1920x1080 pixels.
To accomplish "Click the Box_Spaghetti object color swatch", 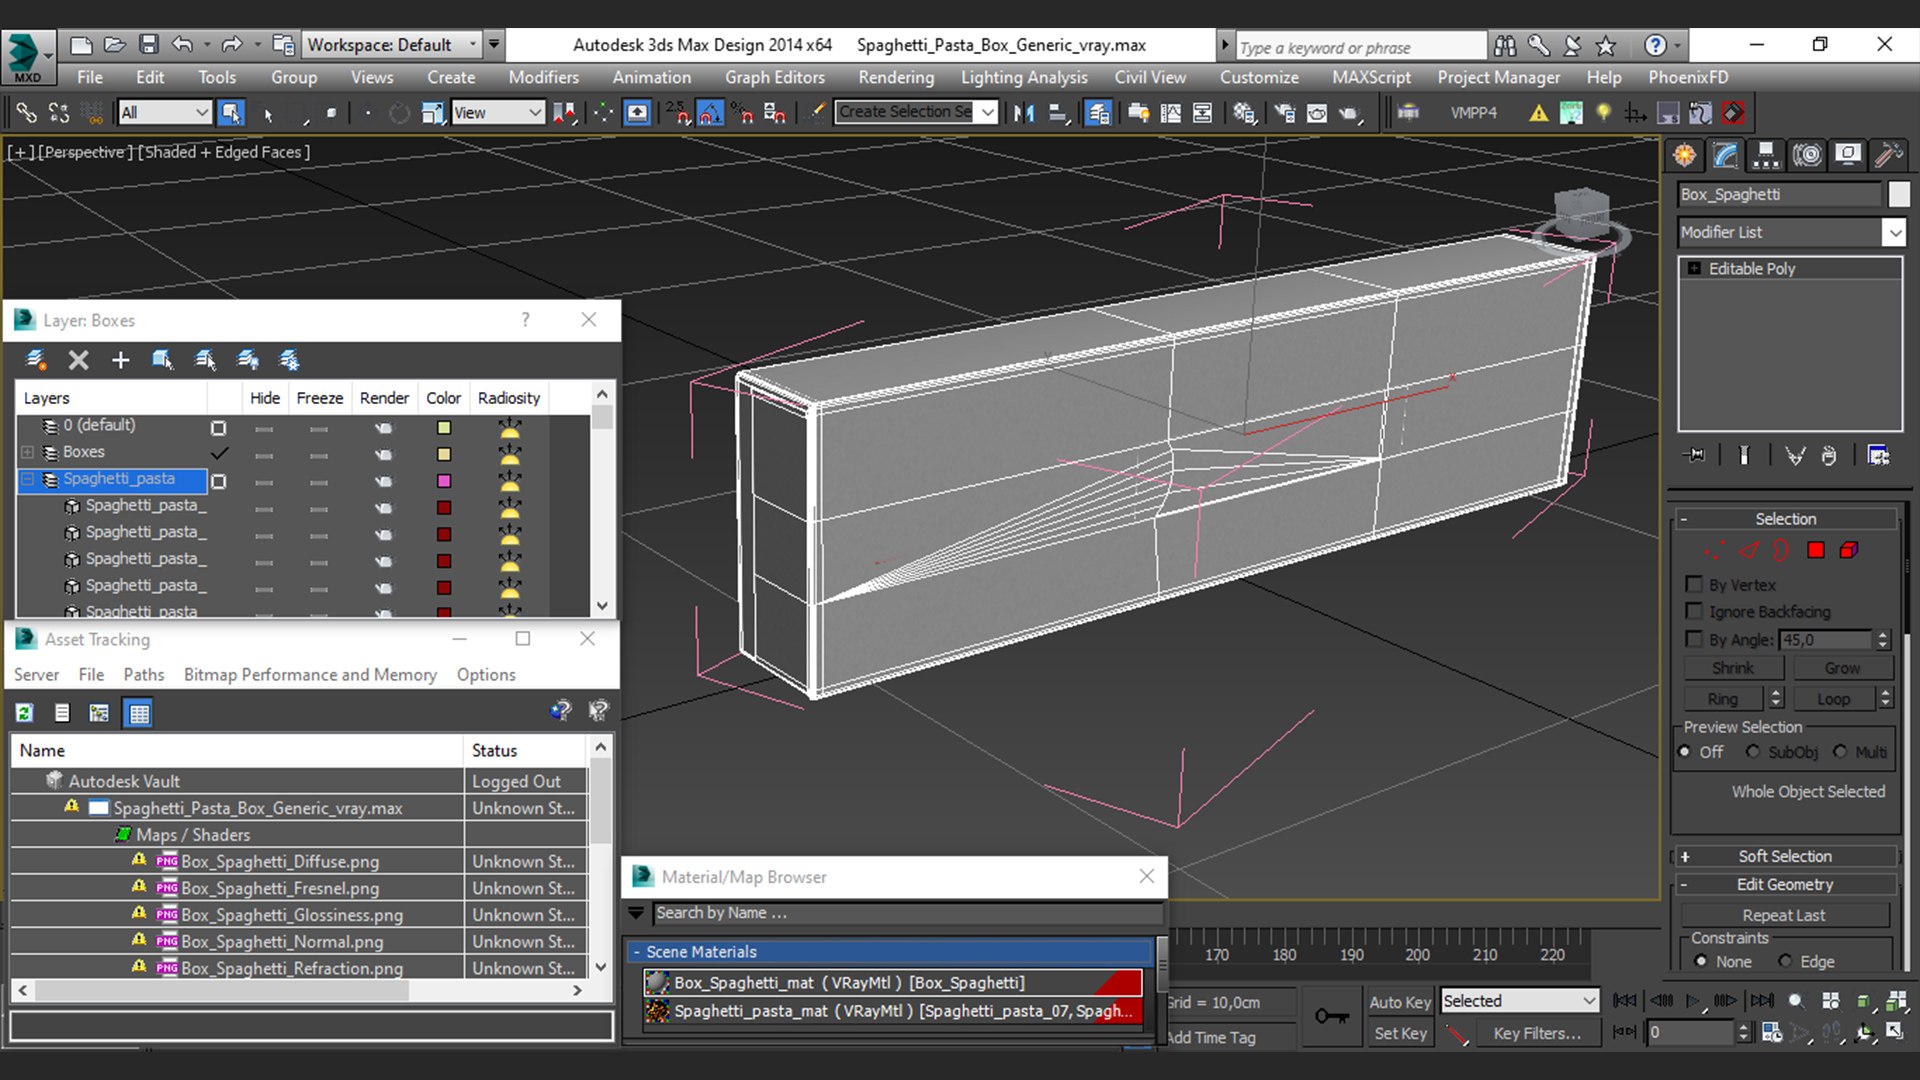I will (x=1898, y=195).
